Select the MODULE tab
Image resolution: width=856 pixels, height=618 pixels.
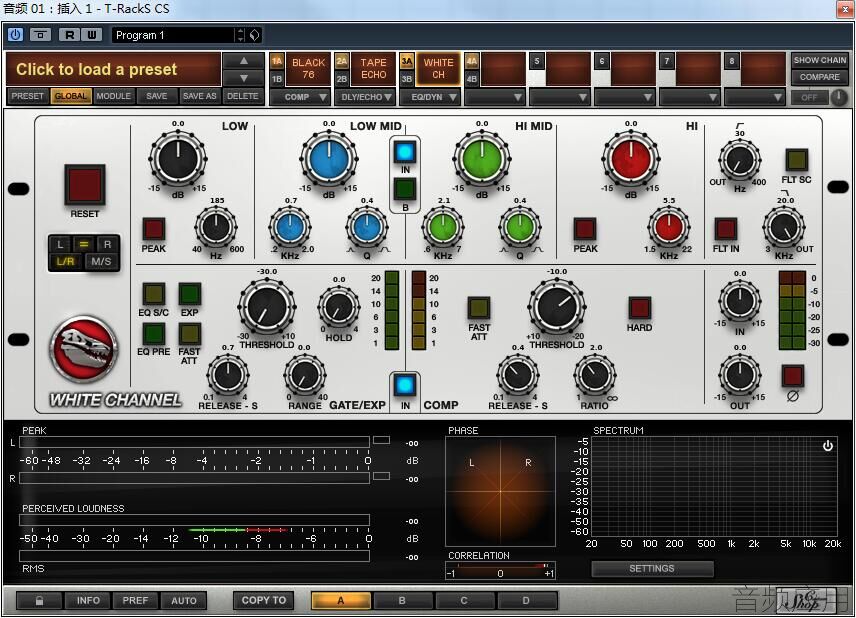pos(114,96)
